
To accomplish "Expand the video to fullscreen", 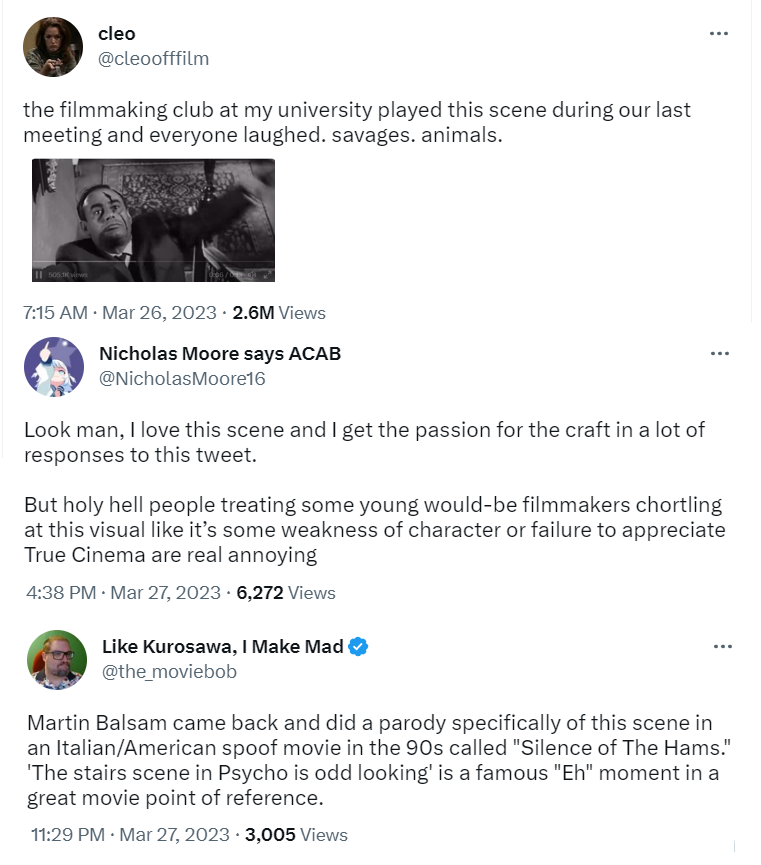I will click(x=266, y=274).
